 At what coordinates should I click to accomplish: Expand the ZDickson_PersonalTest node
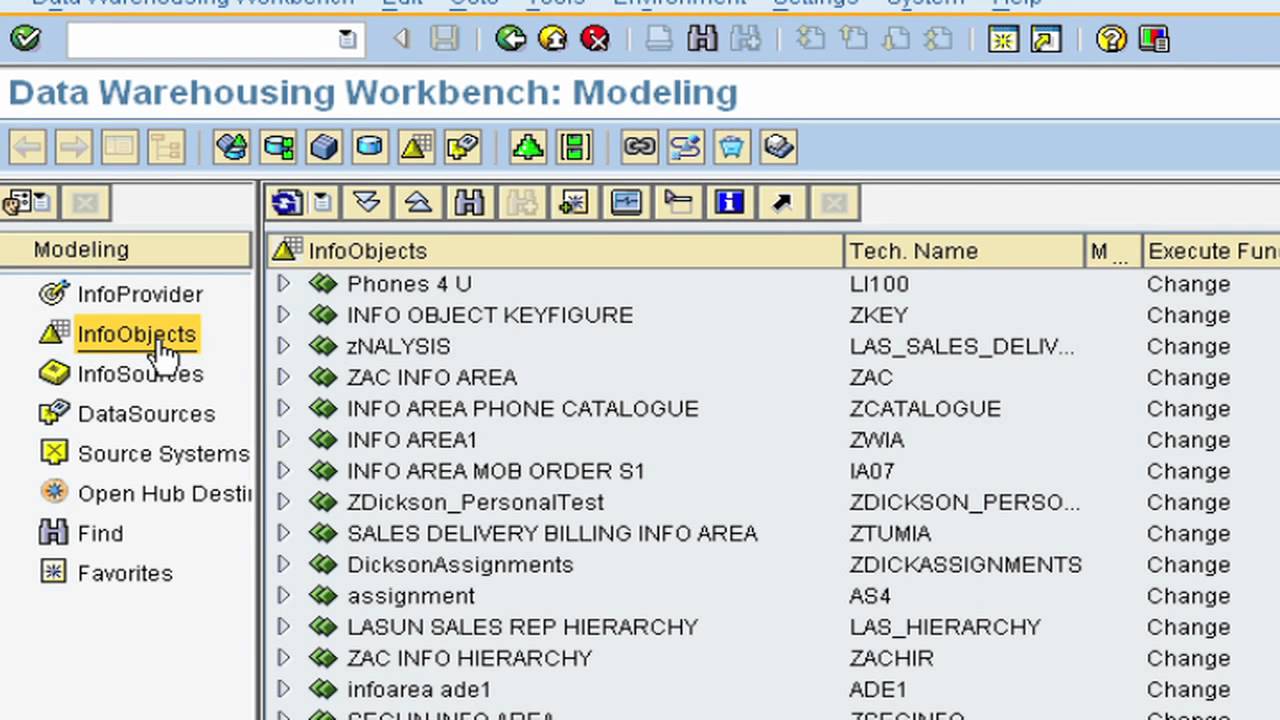284,502
